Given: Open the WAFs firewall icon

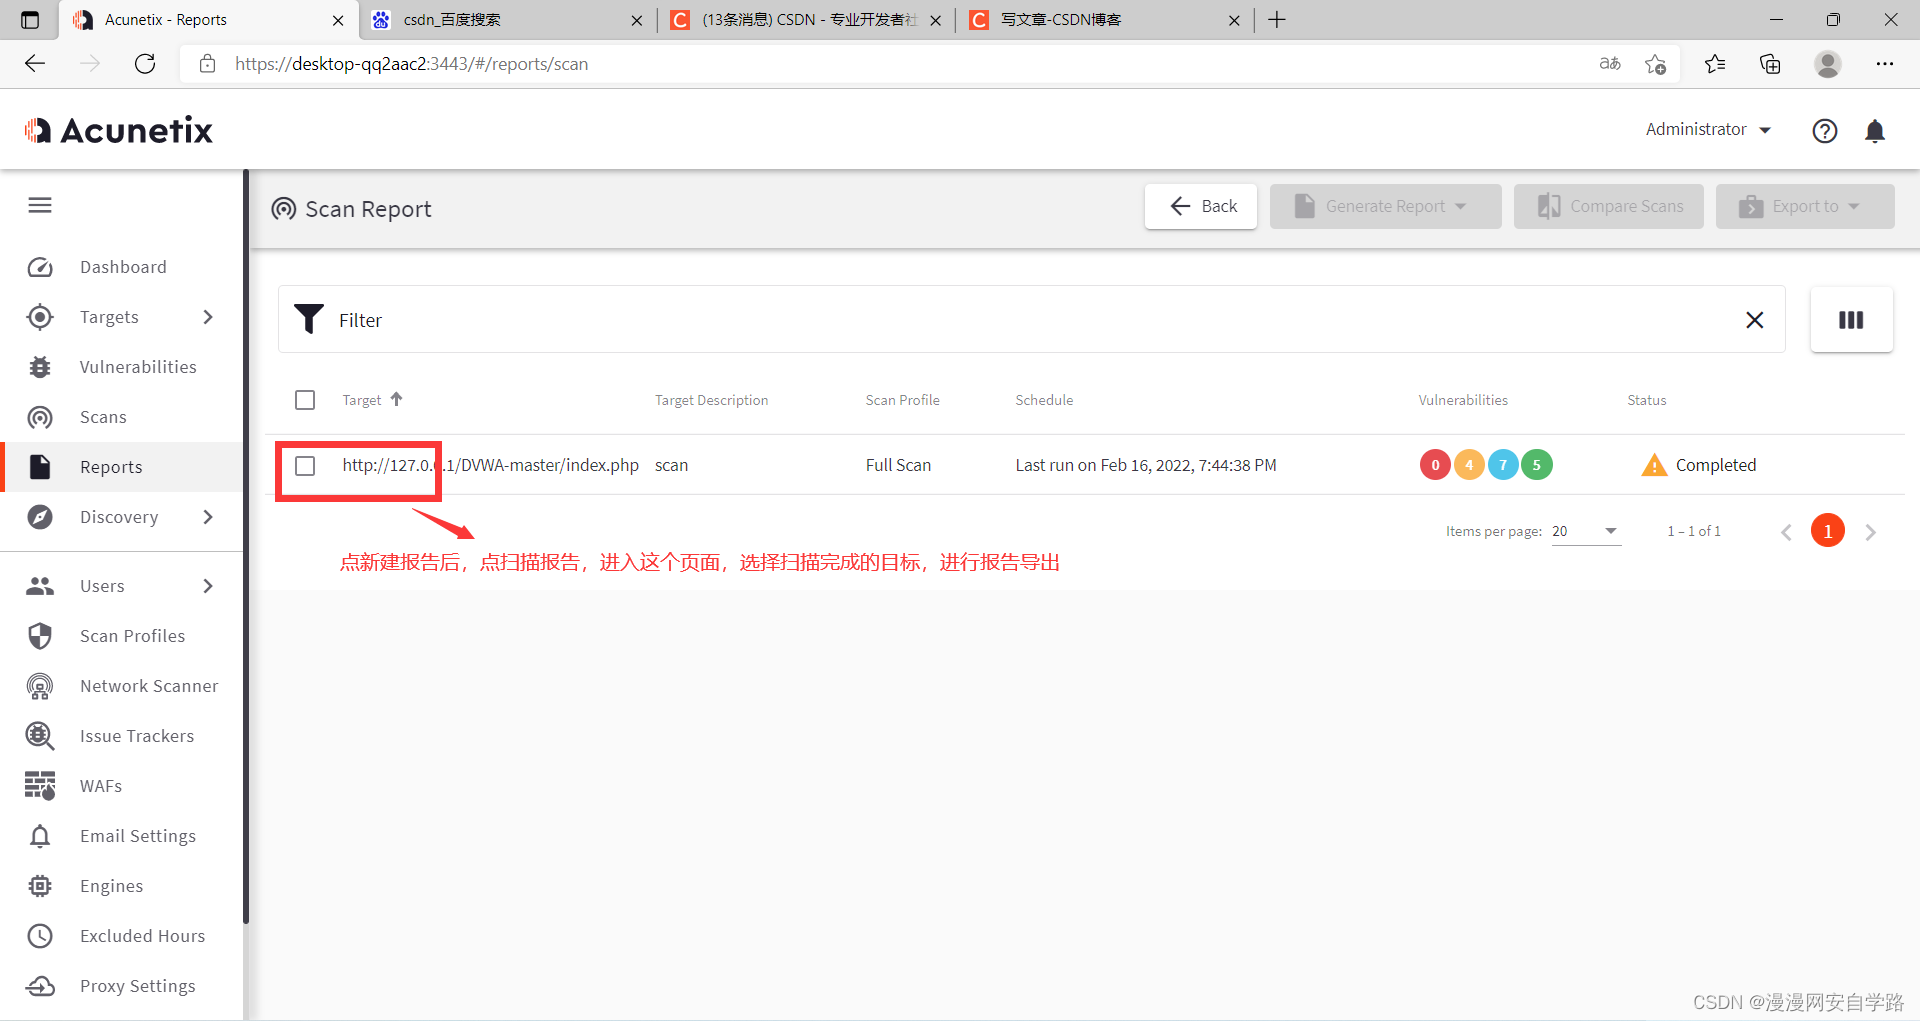Looking at the screenshot, I should tap(40, 786).
